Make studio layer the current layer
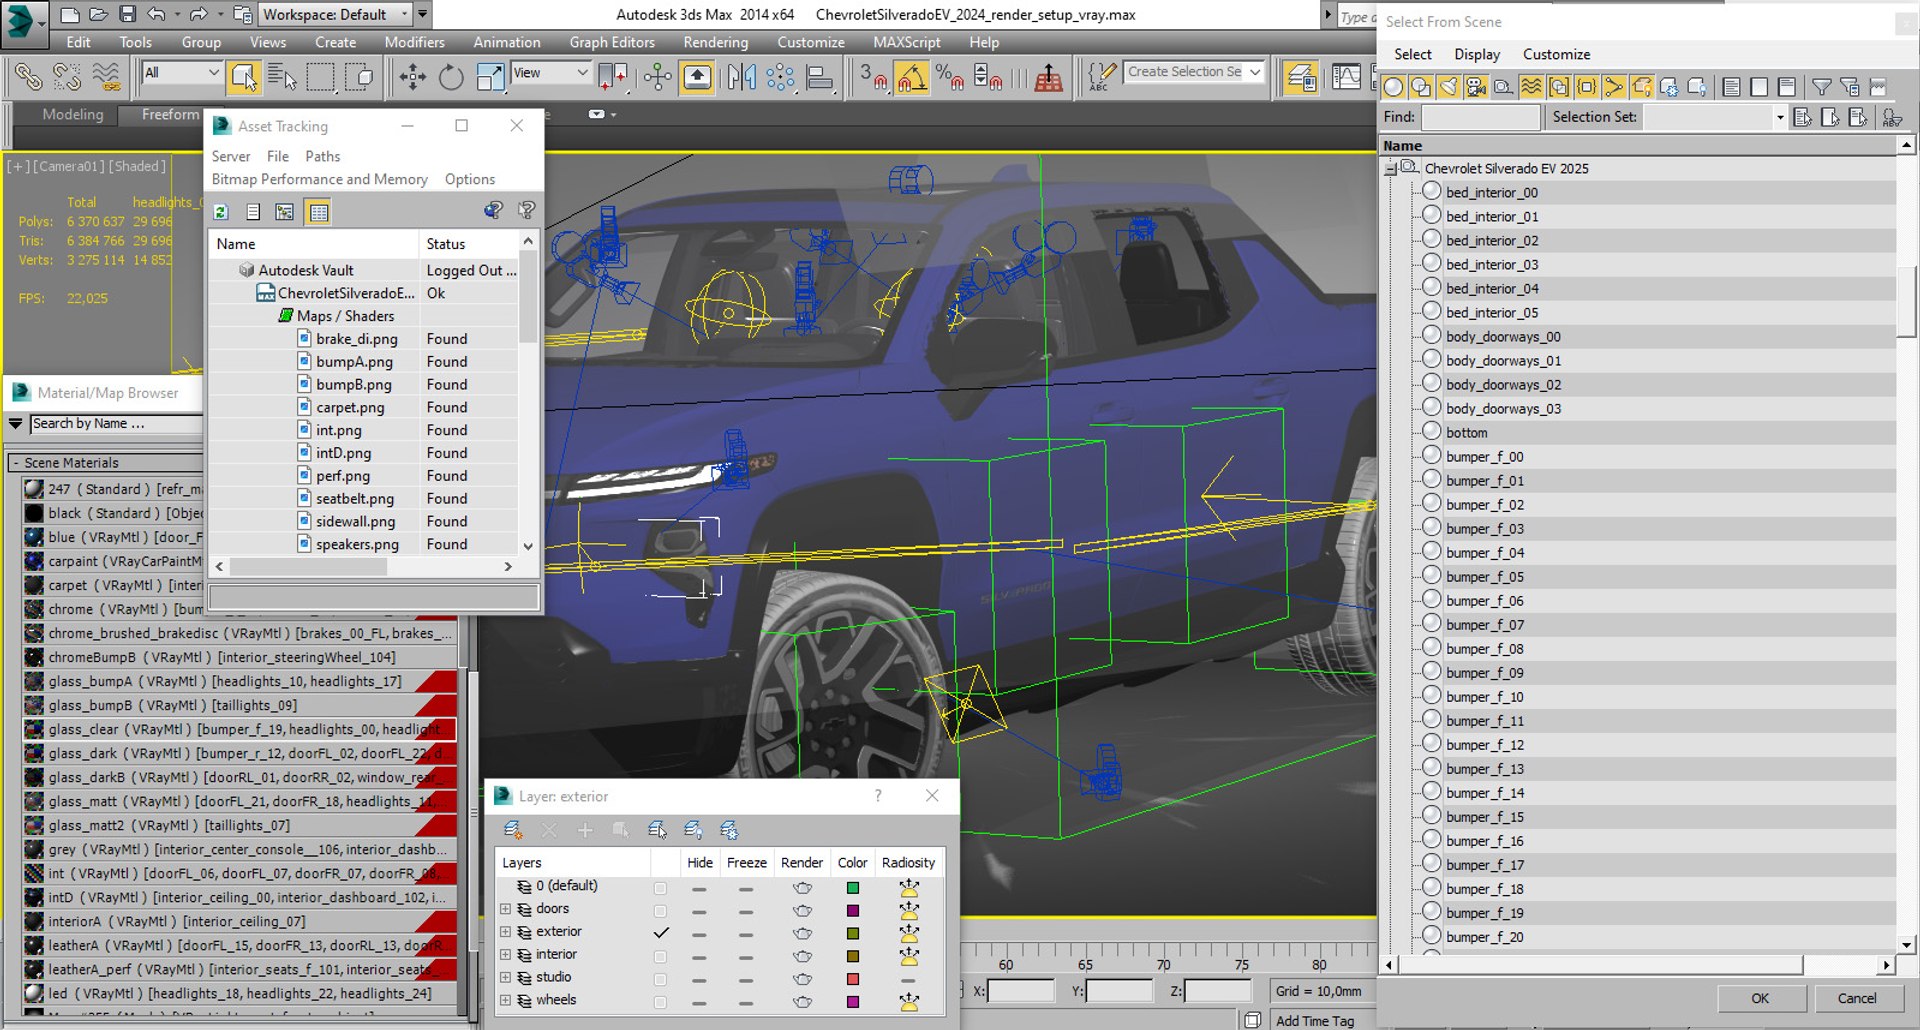1920x1030 pixels. [660, 979]
